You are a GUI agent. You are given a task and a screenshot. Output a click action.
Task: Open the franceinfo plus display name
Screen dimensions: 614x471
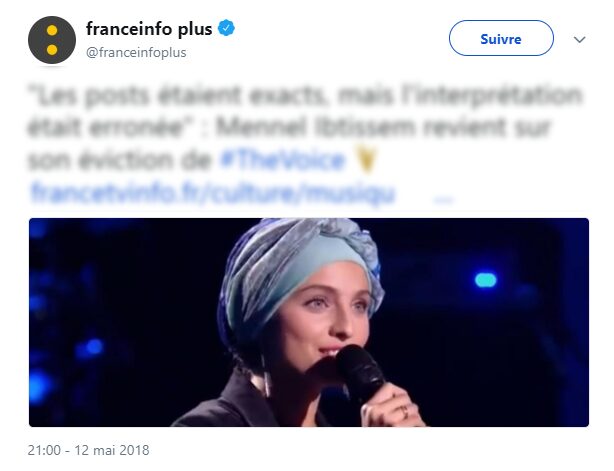pyautogui.click(x=149, y=29)
